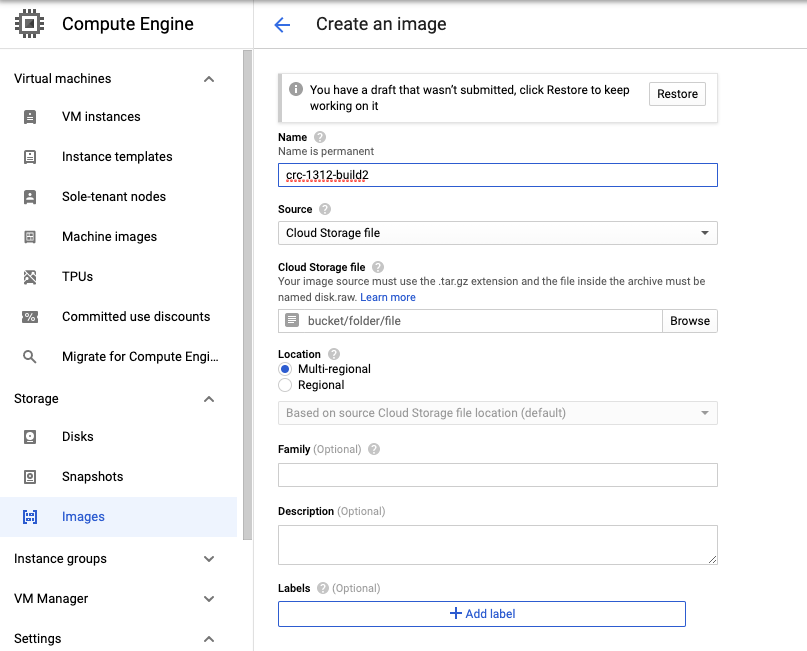Select the Multi-regional location option
The height and width of the screenshot is (651, 807).
(285, 369)
